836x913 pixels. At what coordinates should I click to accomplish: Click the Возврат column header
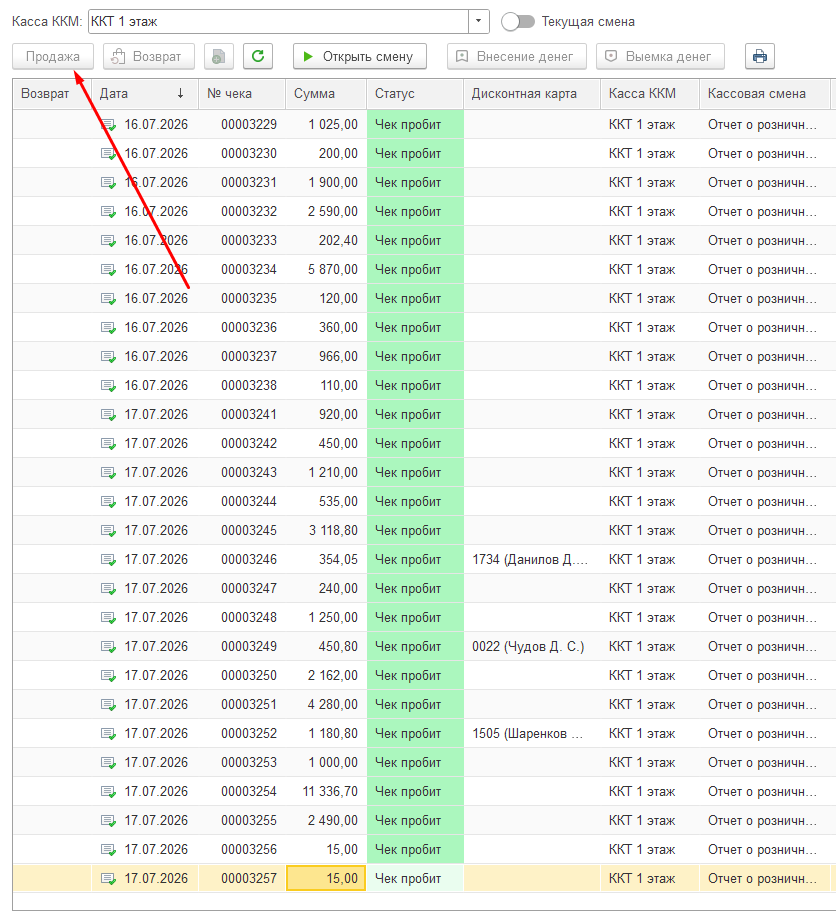[52, 94]
